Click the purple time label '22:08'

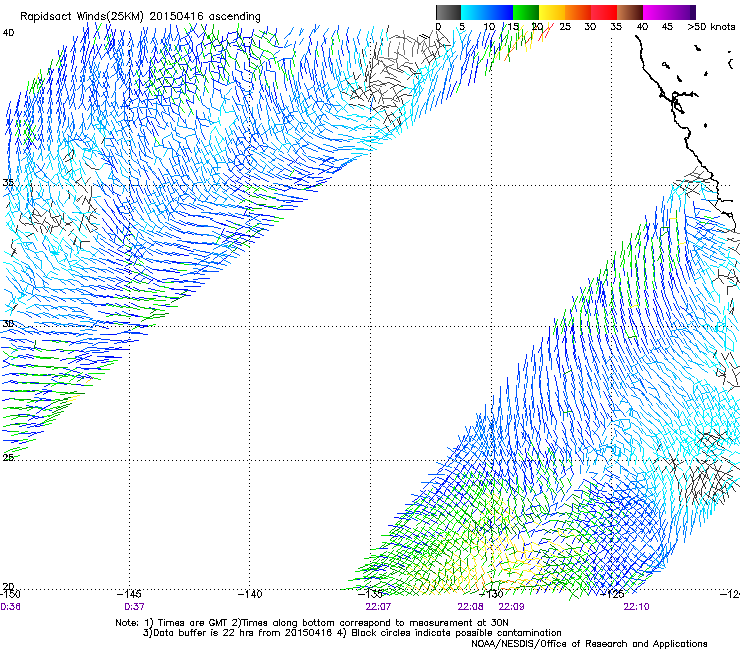click(x=470, y=607)
